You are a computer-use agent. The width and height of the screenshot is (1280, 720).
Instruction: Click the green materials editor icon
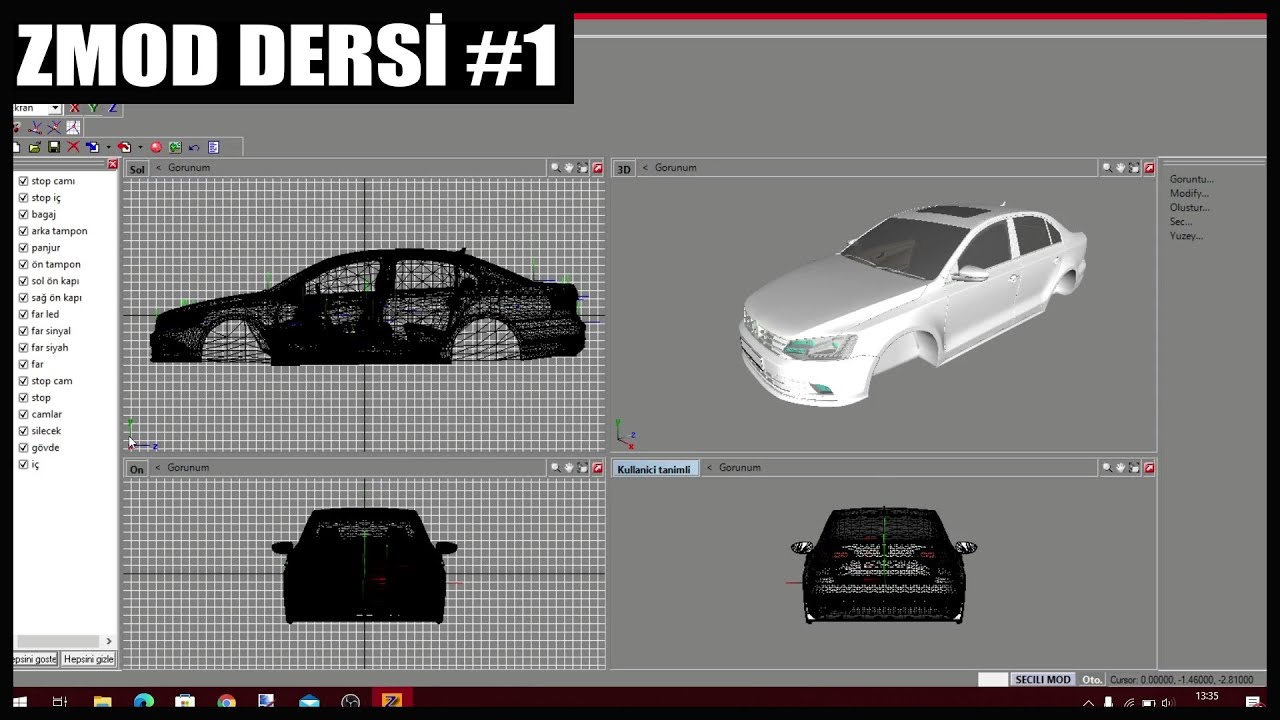point(175,147)
